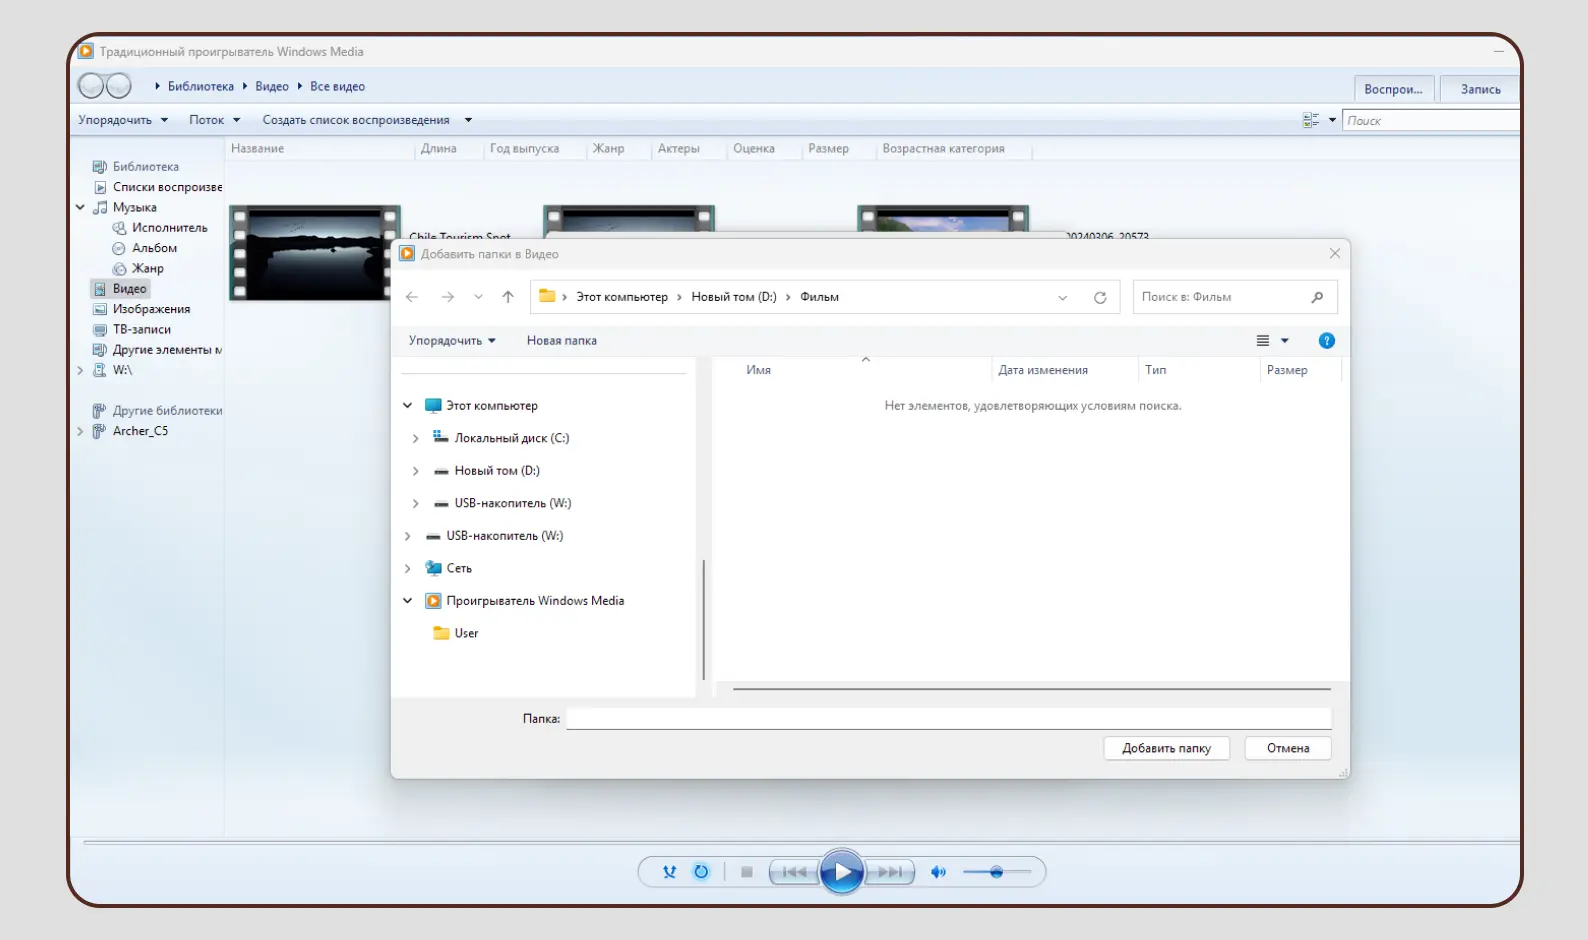Click the previous track button
This screenshot has height=940, width=1588.
click(x=795, y=872)
